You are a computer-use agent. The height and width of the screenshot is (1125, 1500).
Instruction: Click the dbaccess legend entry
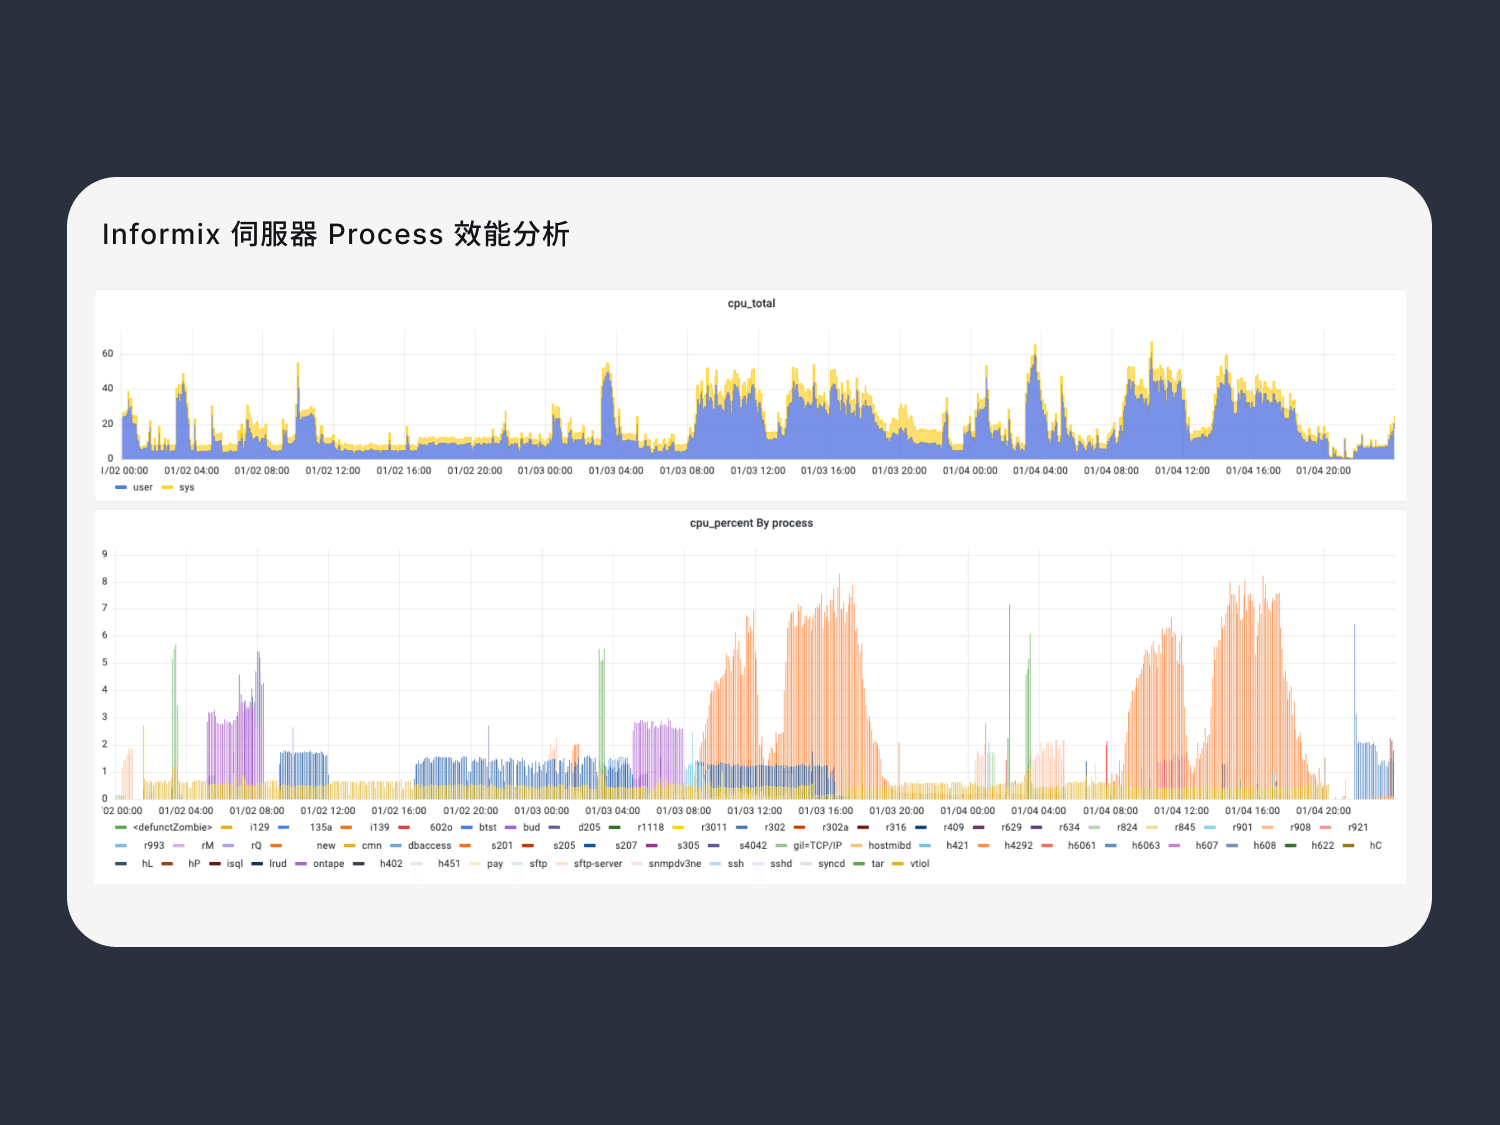click(429, 846)
